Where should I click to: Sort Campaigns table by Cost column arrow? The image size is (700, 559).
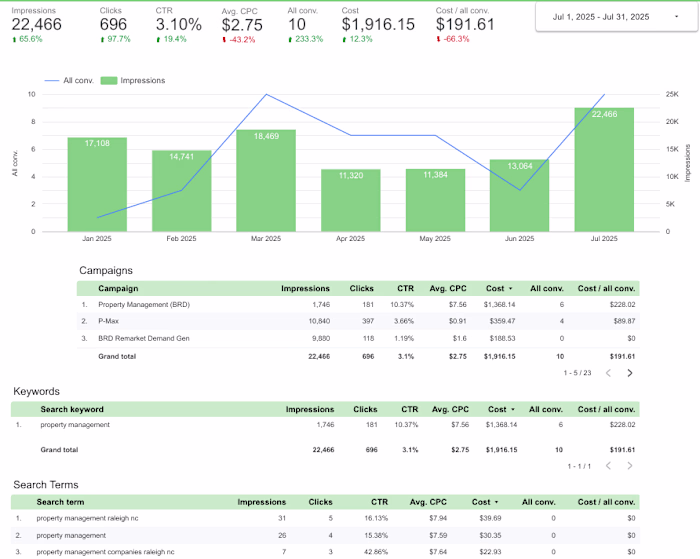(x=510, y=289)
